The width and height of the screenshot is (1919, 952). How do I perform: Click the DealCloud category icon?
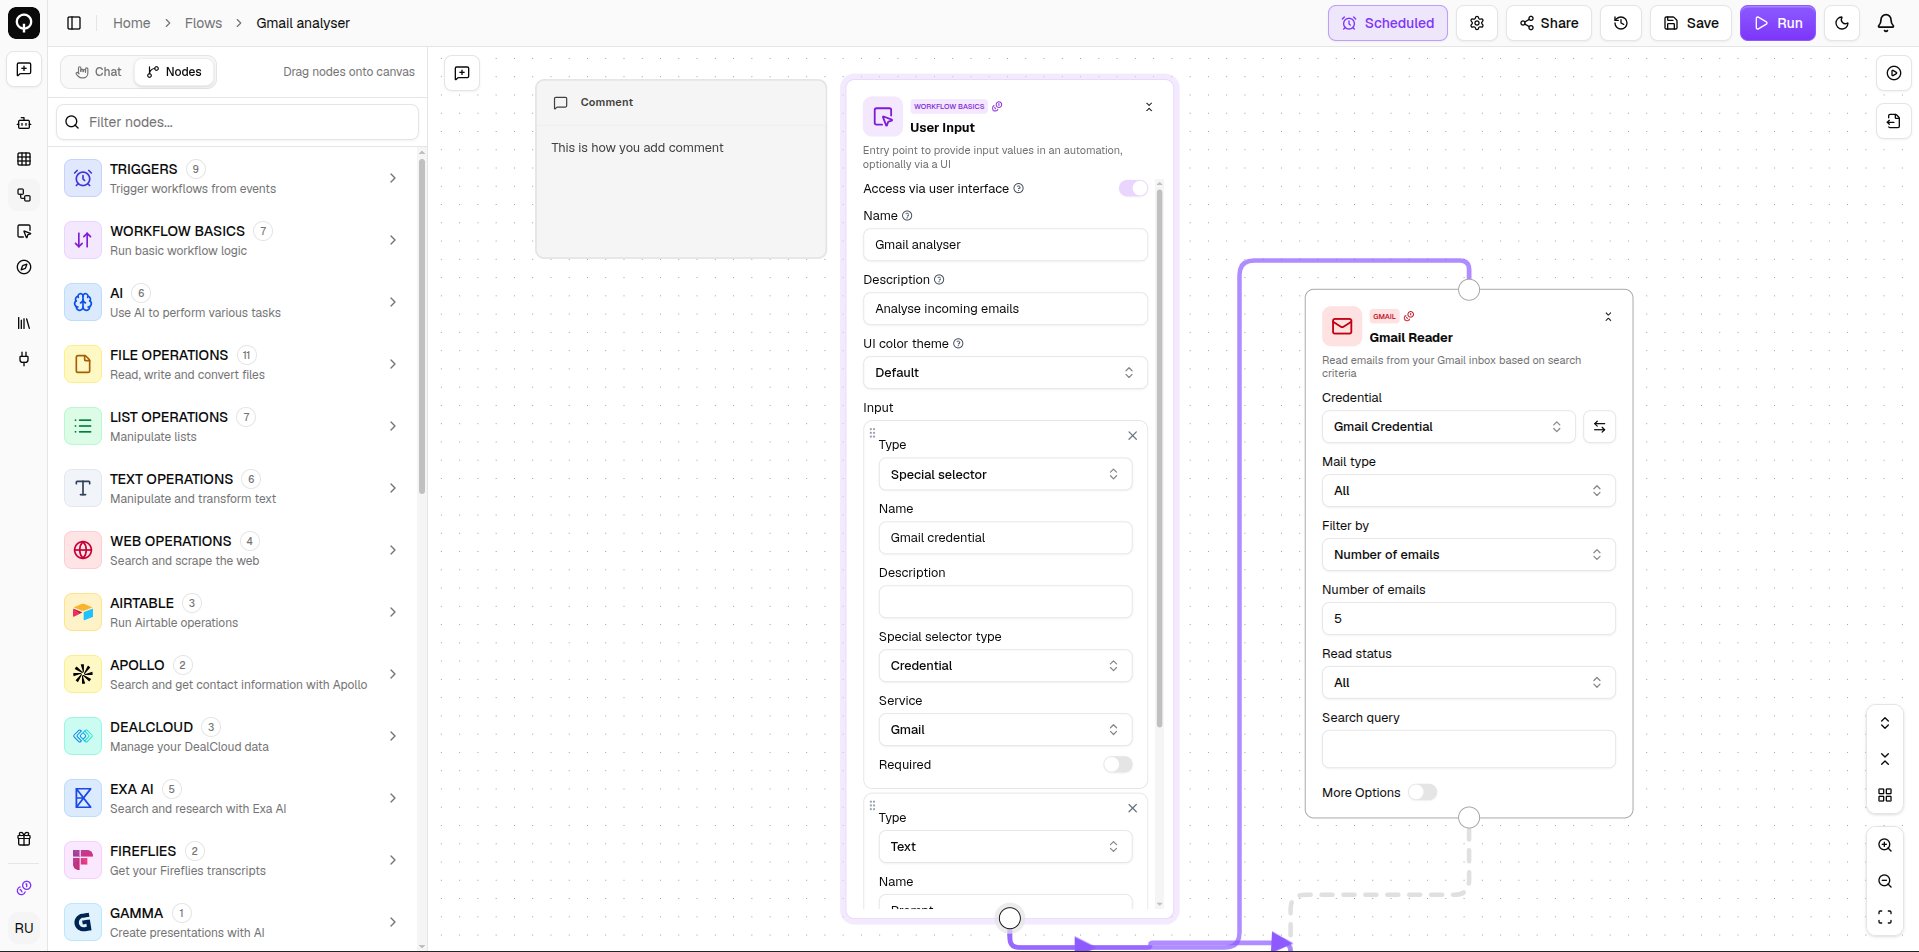[x=83, y=736]
